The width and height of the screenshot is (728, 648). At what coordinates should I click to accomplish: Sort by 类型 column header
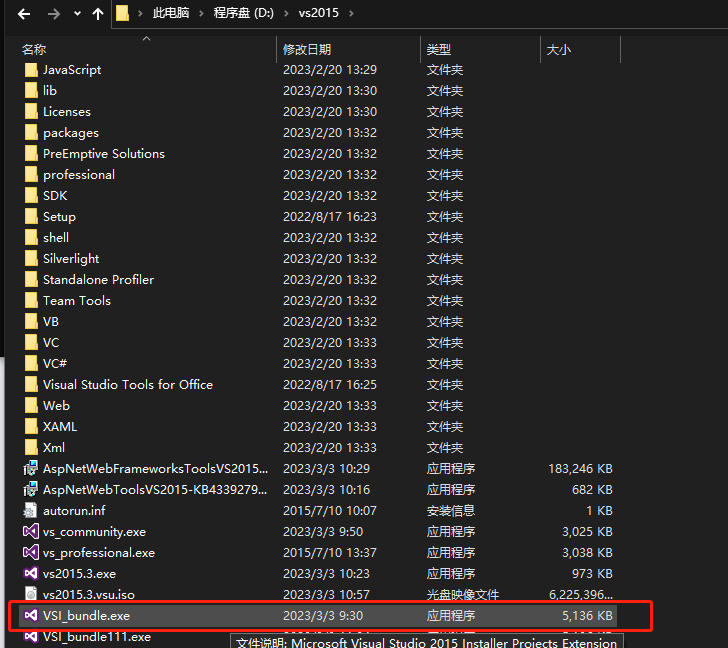click(439, 50)
